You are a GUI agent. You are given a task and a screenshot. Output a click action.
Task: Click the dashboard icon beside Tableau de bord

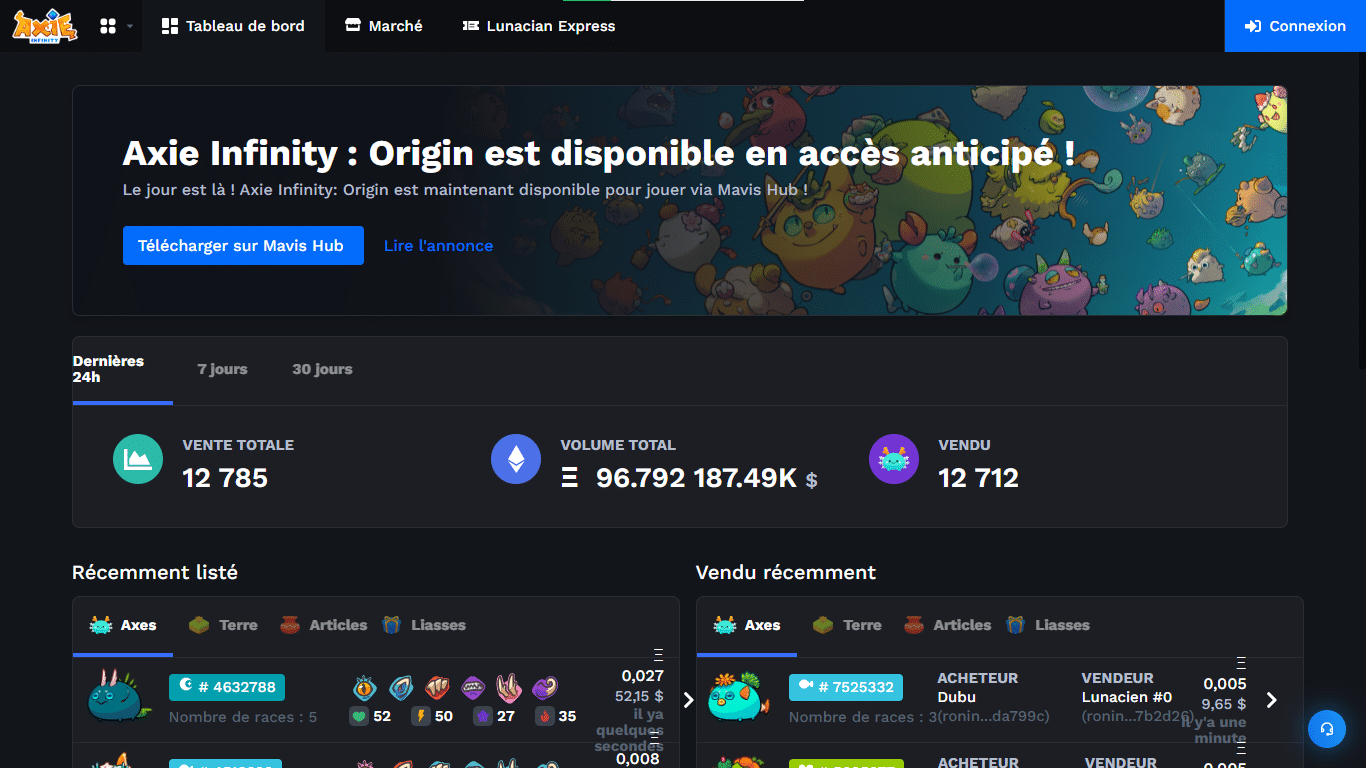point(170,26)
